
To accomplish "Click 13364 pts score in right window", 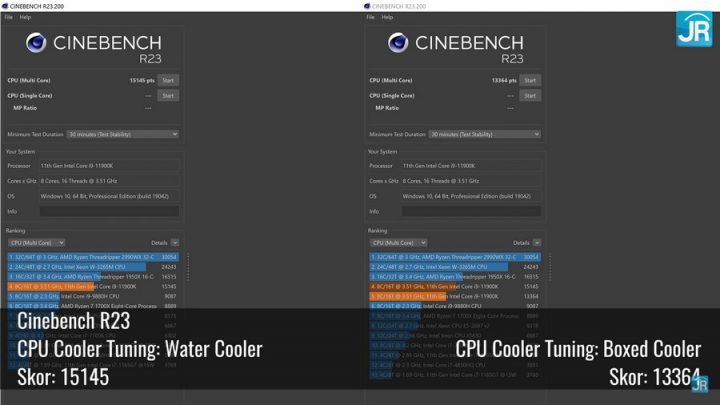I will pyautogui.click(x=504, y=80).
